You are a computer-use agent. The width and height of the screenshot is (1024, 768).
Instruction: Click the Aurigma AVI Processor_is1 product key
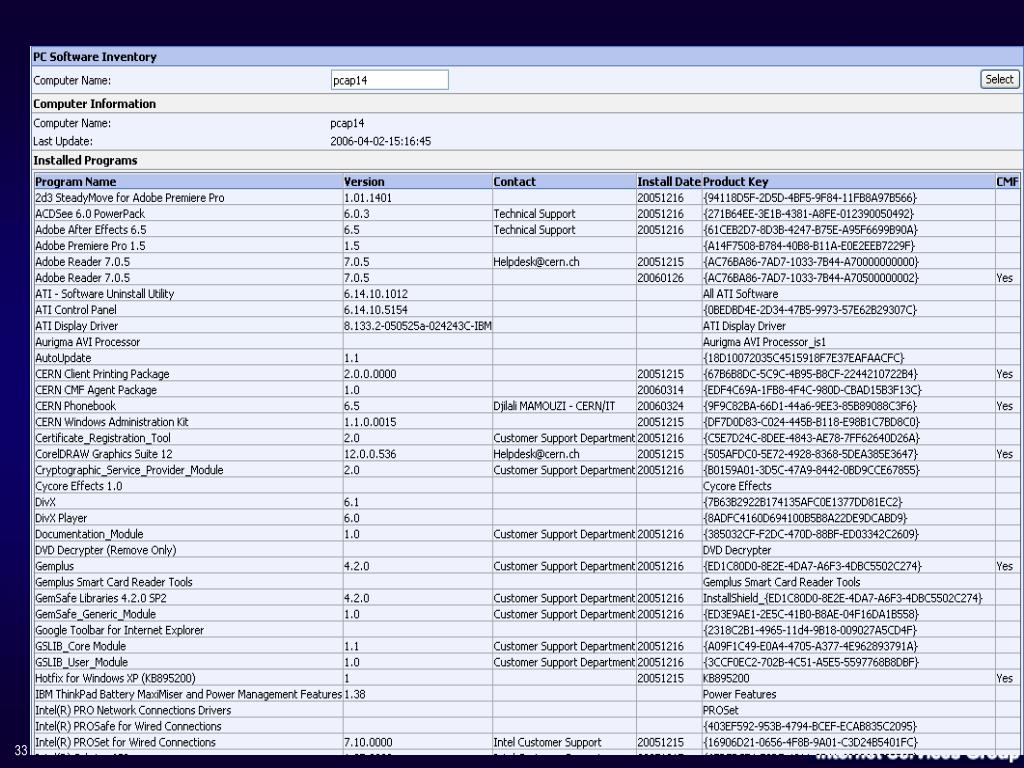point(765,342)
